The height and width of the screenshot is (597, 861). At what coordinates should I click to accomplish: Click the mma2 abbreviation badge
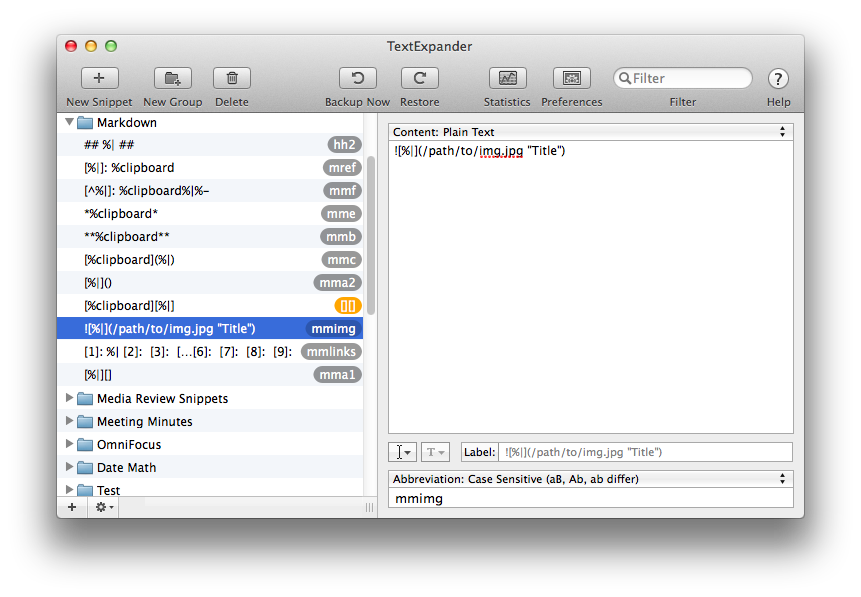click(338, 283)
